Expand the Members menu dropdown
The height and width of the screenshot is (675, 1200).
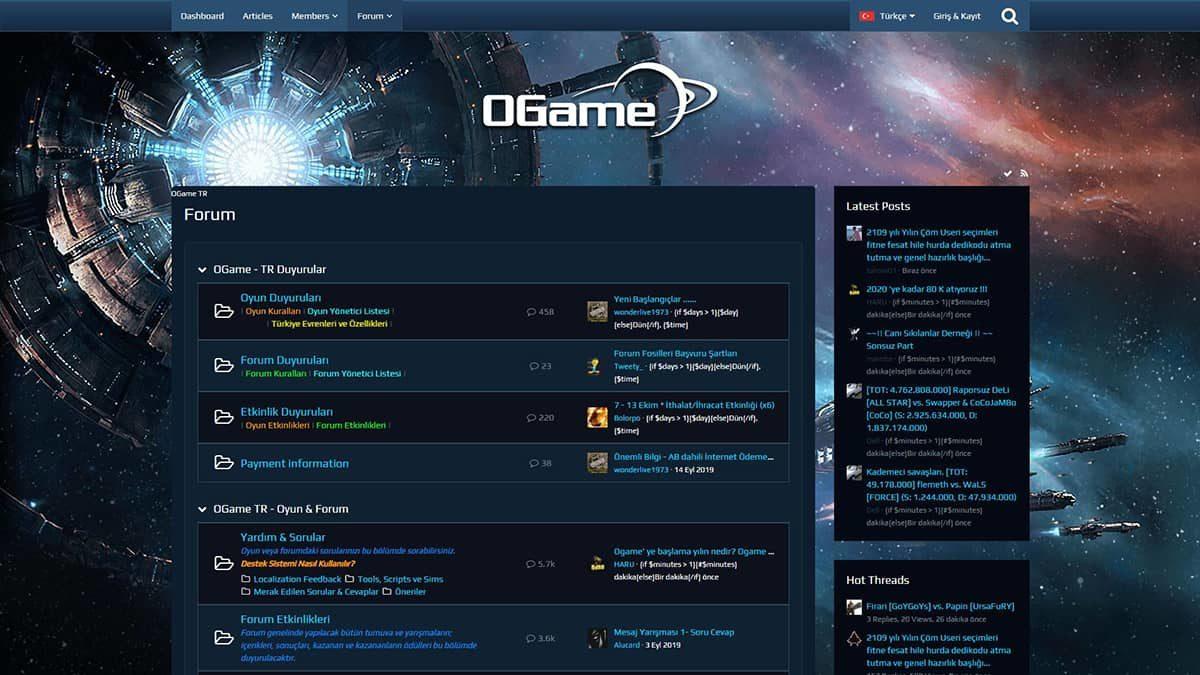(x=314, y=16)
